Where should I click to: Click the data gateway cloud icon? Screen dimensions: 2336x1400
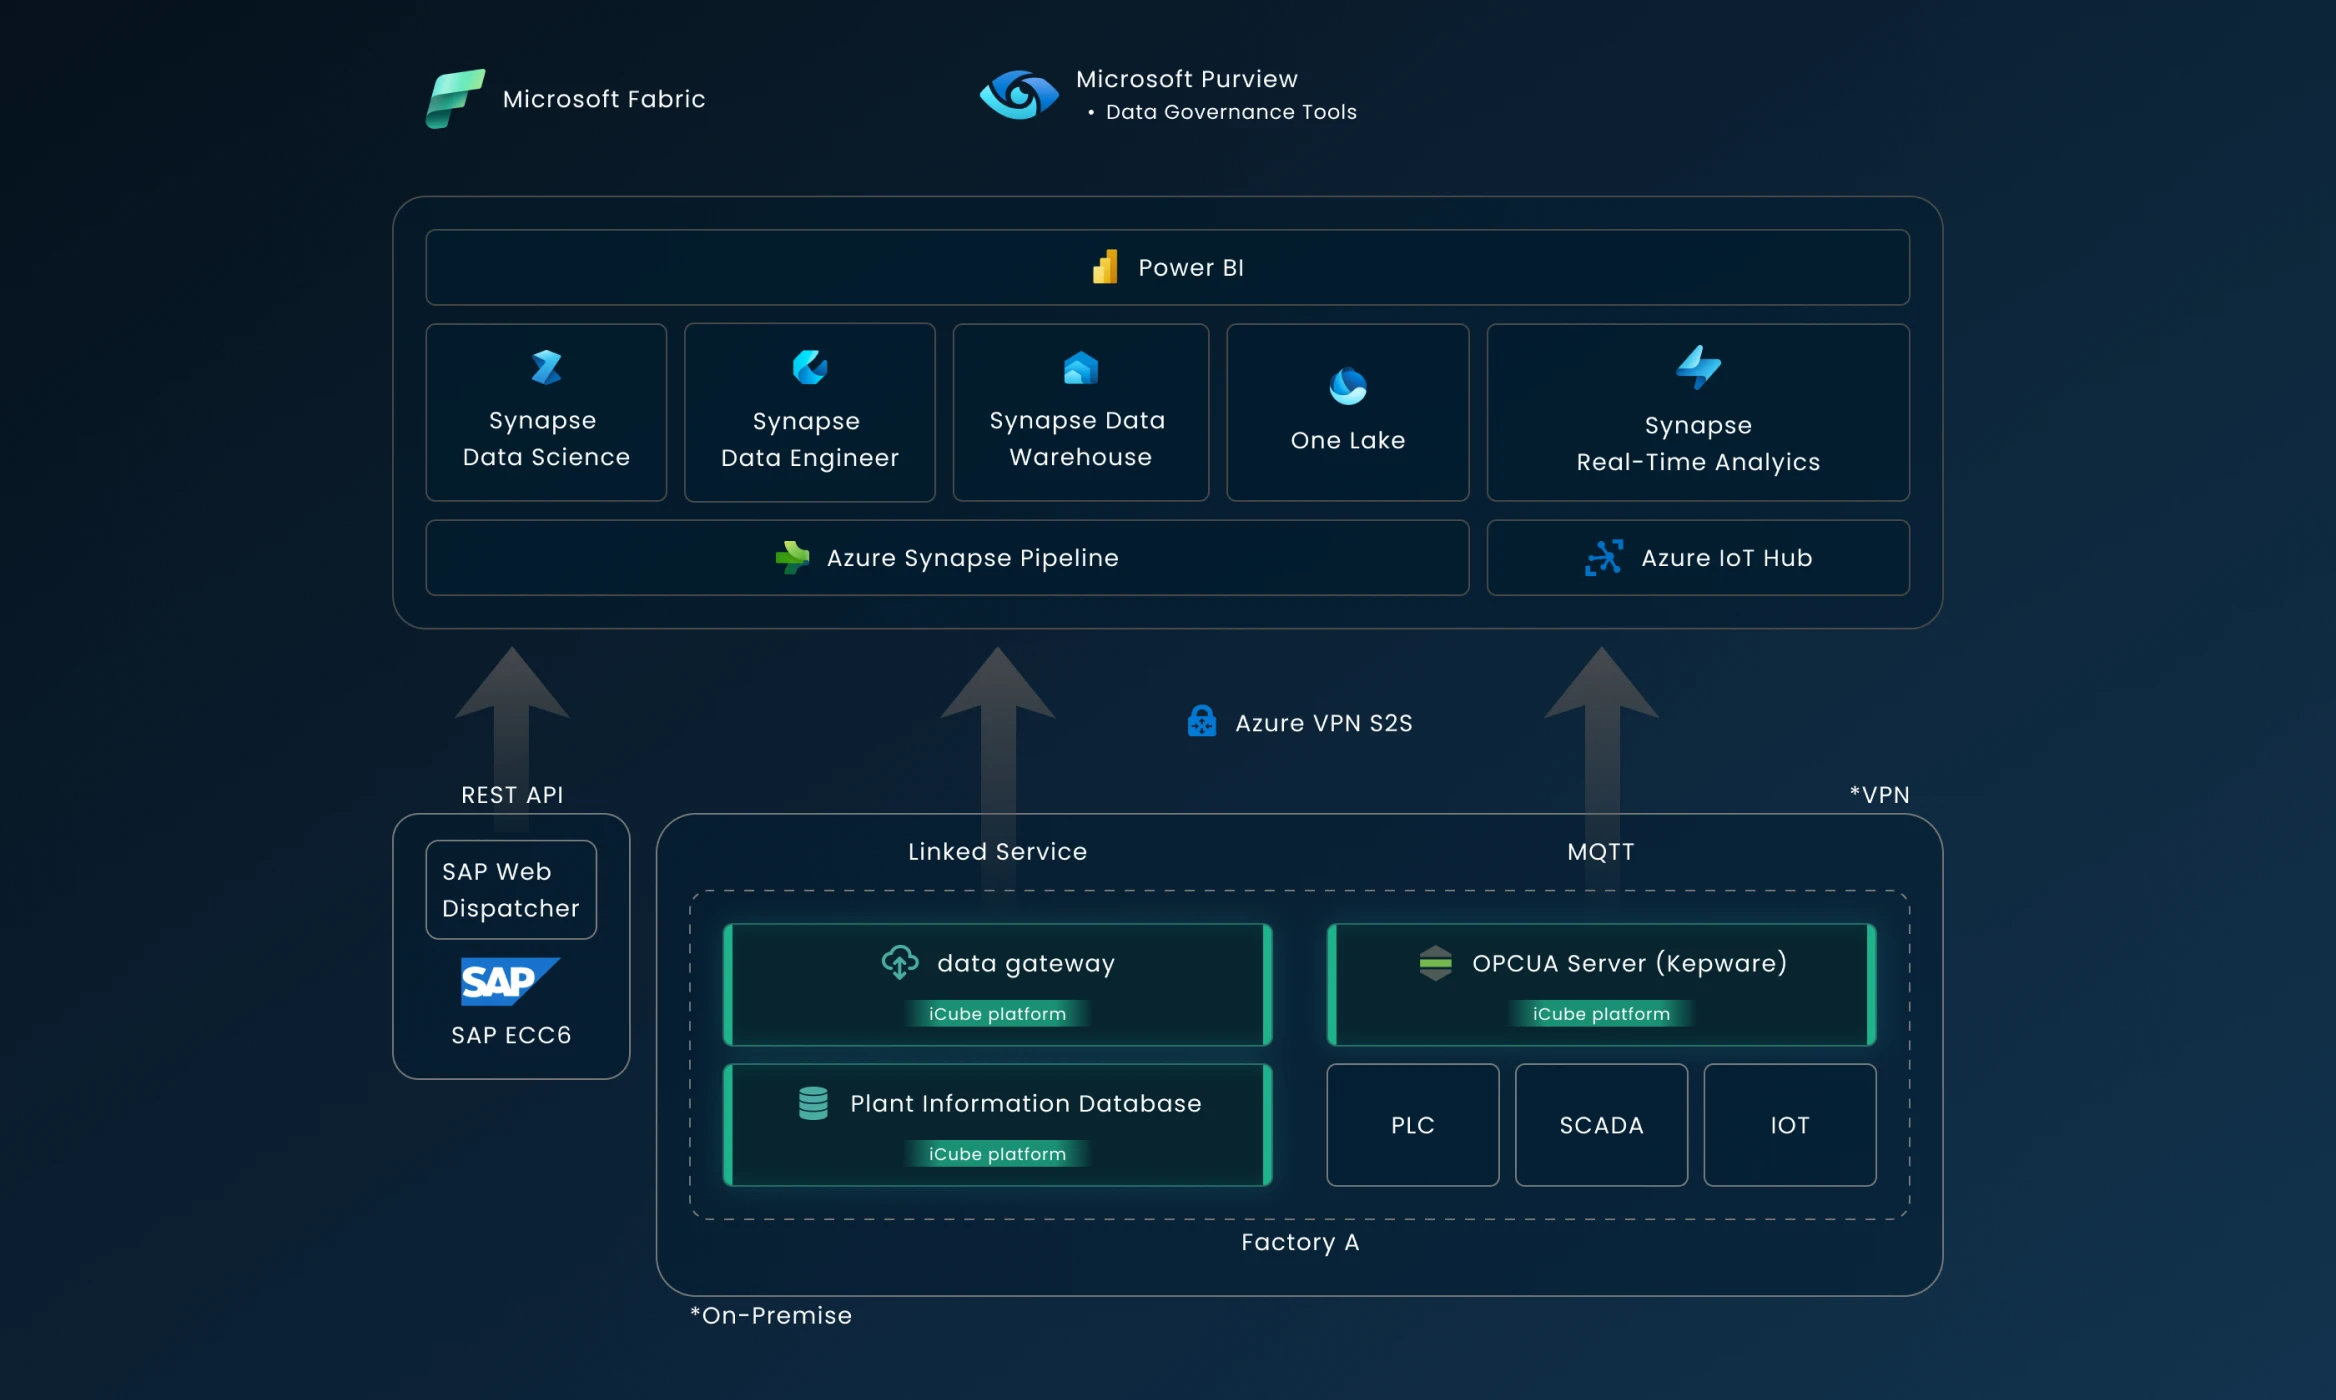[899, 962]
